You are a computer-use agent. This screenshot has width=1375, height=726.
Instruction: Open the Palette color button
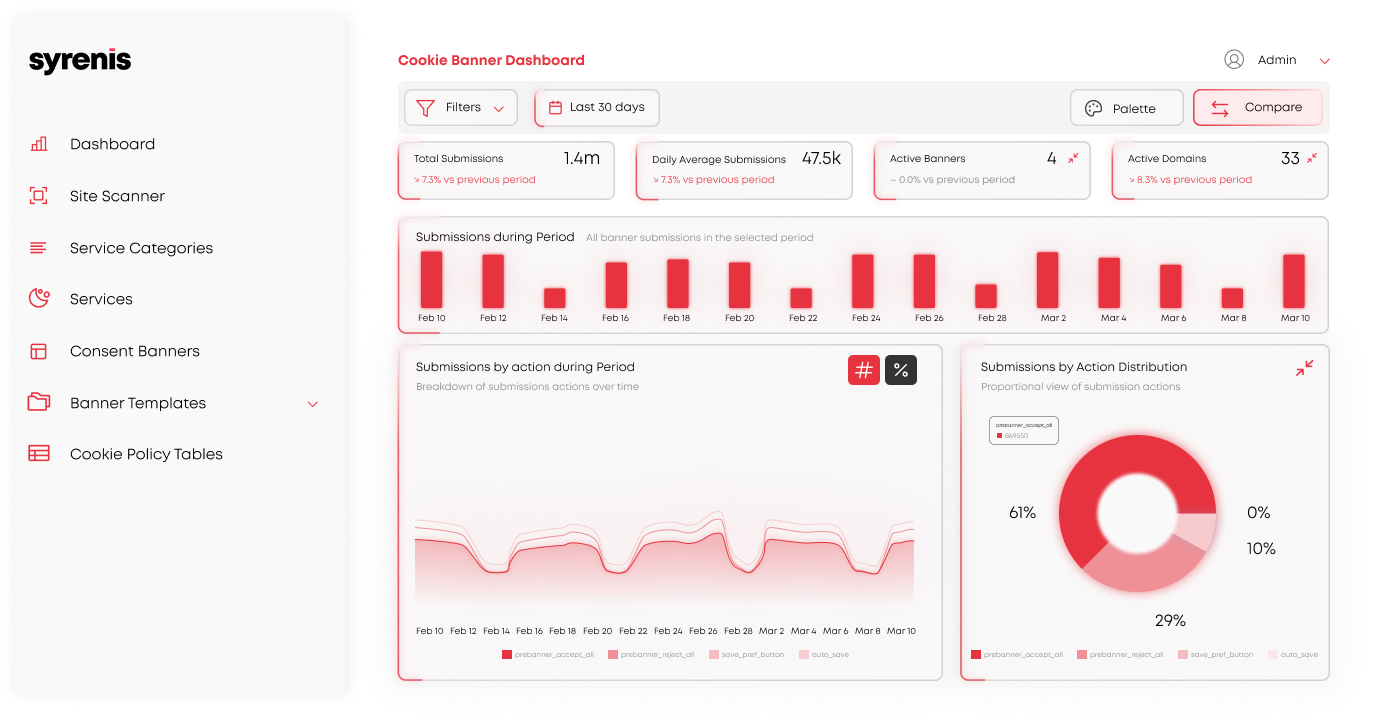coord(1126,108)
